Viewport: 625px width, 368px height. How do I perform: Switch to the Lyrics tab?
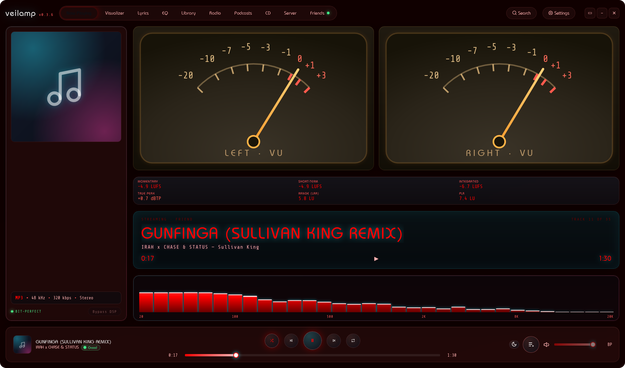coord(143,13)
